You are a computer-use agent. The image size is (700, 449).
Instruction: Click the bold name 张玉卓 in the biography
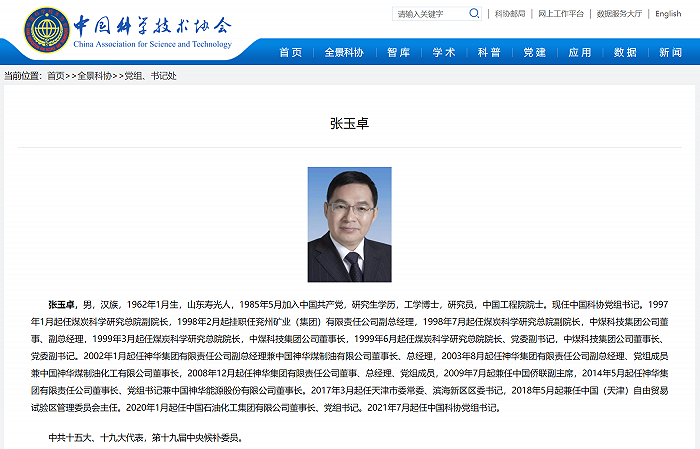(61, 305)
